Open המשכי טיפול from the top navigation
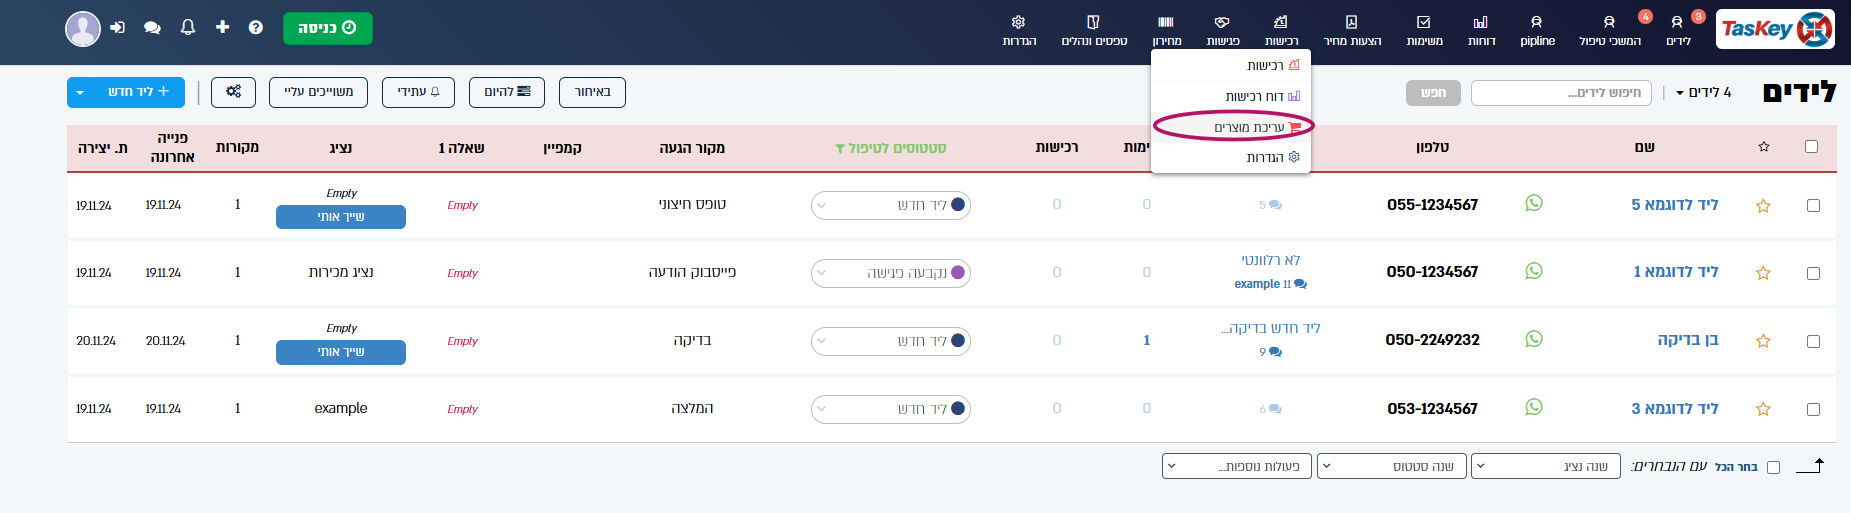This screenshot has height=513, width=1851. pos(1610,29)
